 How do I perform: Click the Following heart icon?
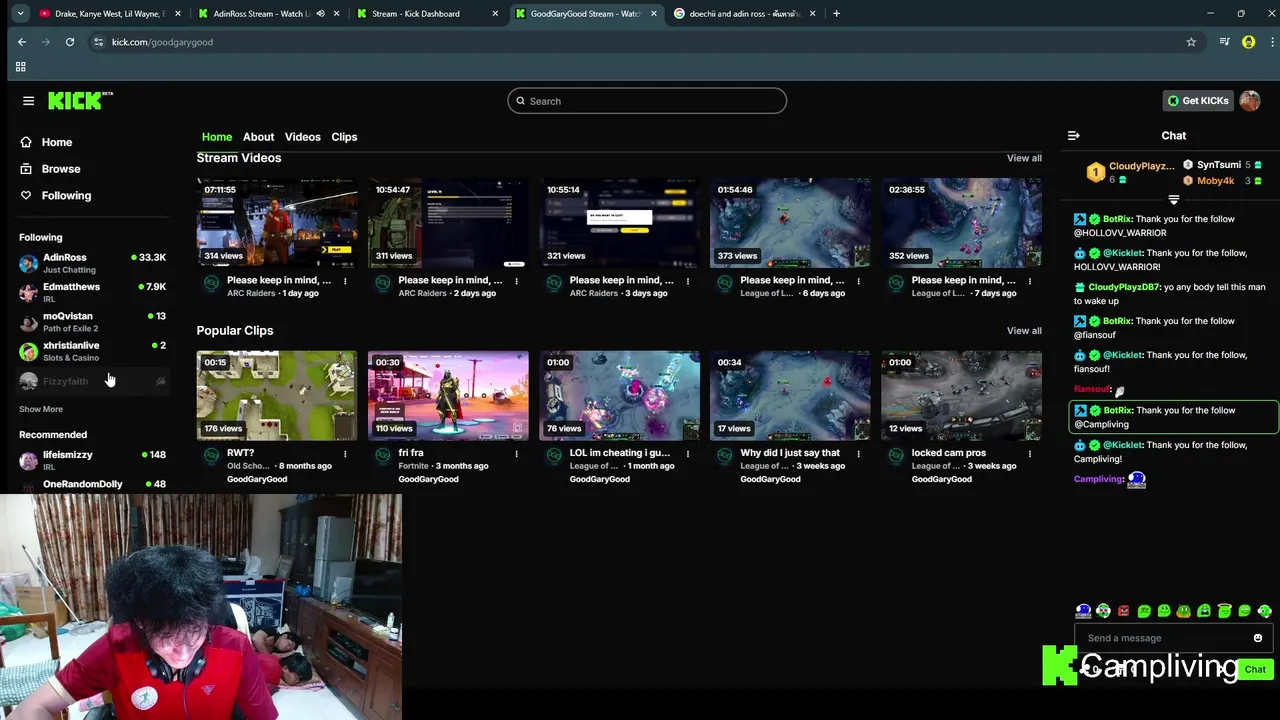click(26, 195)
